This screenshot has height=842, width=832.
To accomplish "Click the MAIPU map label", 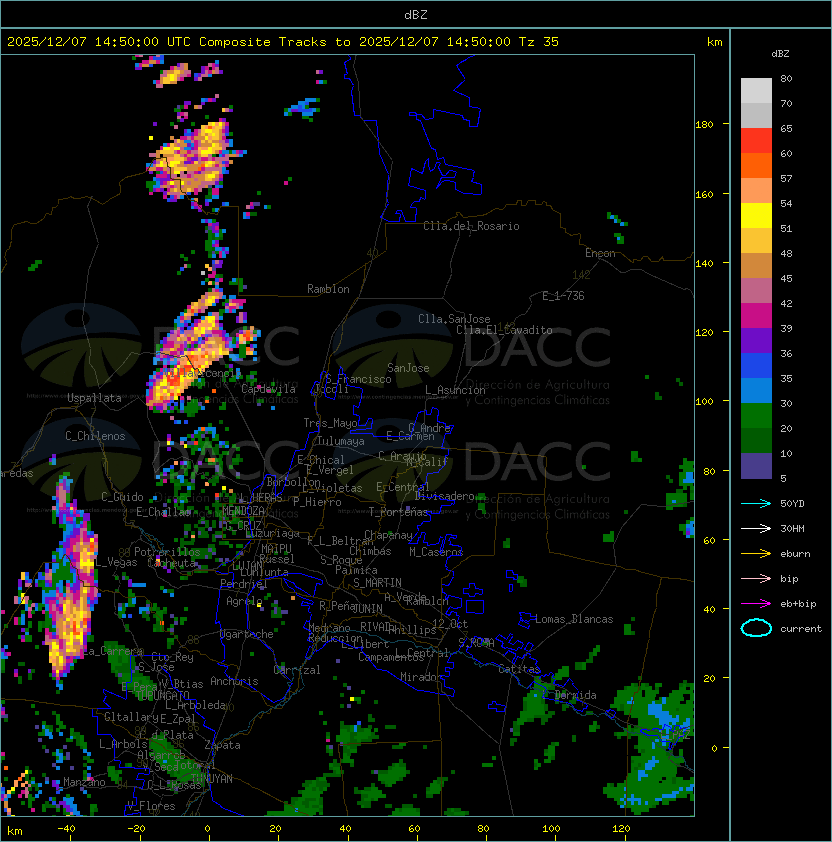I will point(276,549).
